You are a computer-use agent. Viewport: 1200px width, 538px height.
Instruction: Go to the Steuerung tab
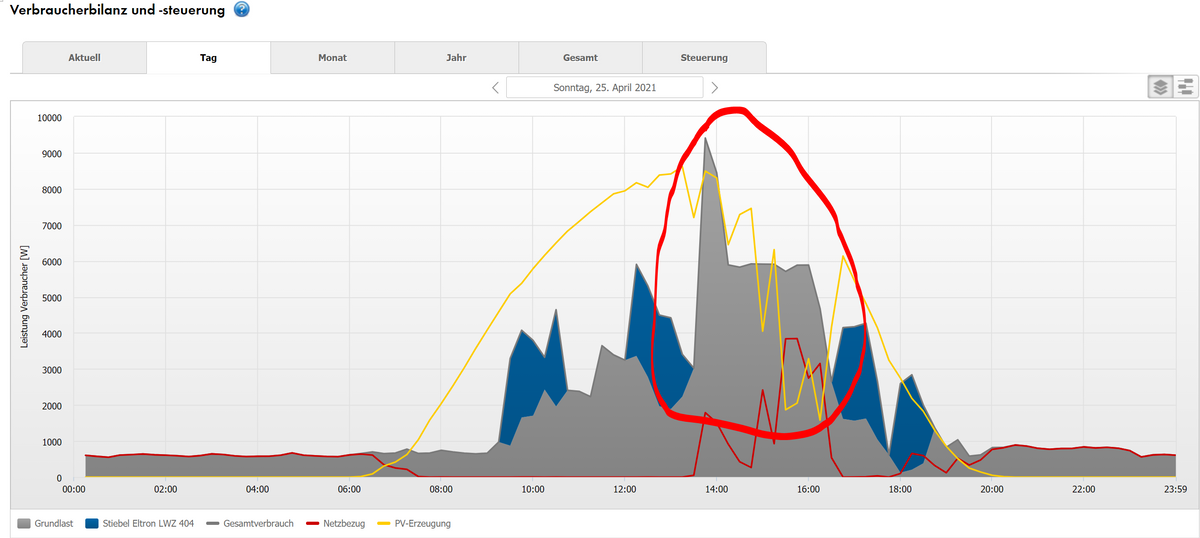[704, 58]
